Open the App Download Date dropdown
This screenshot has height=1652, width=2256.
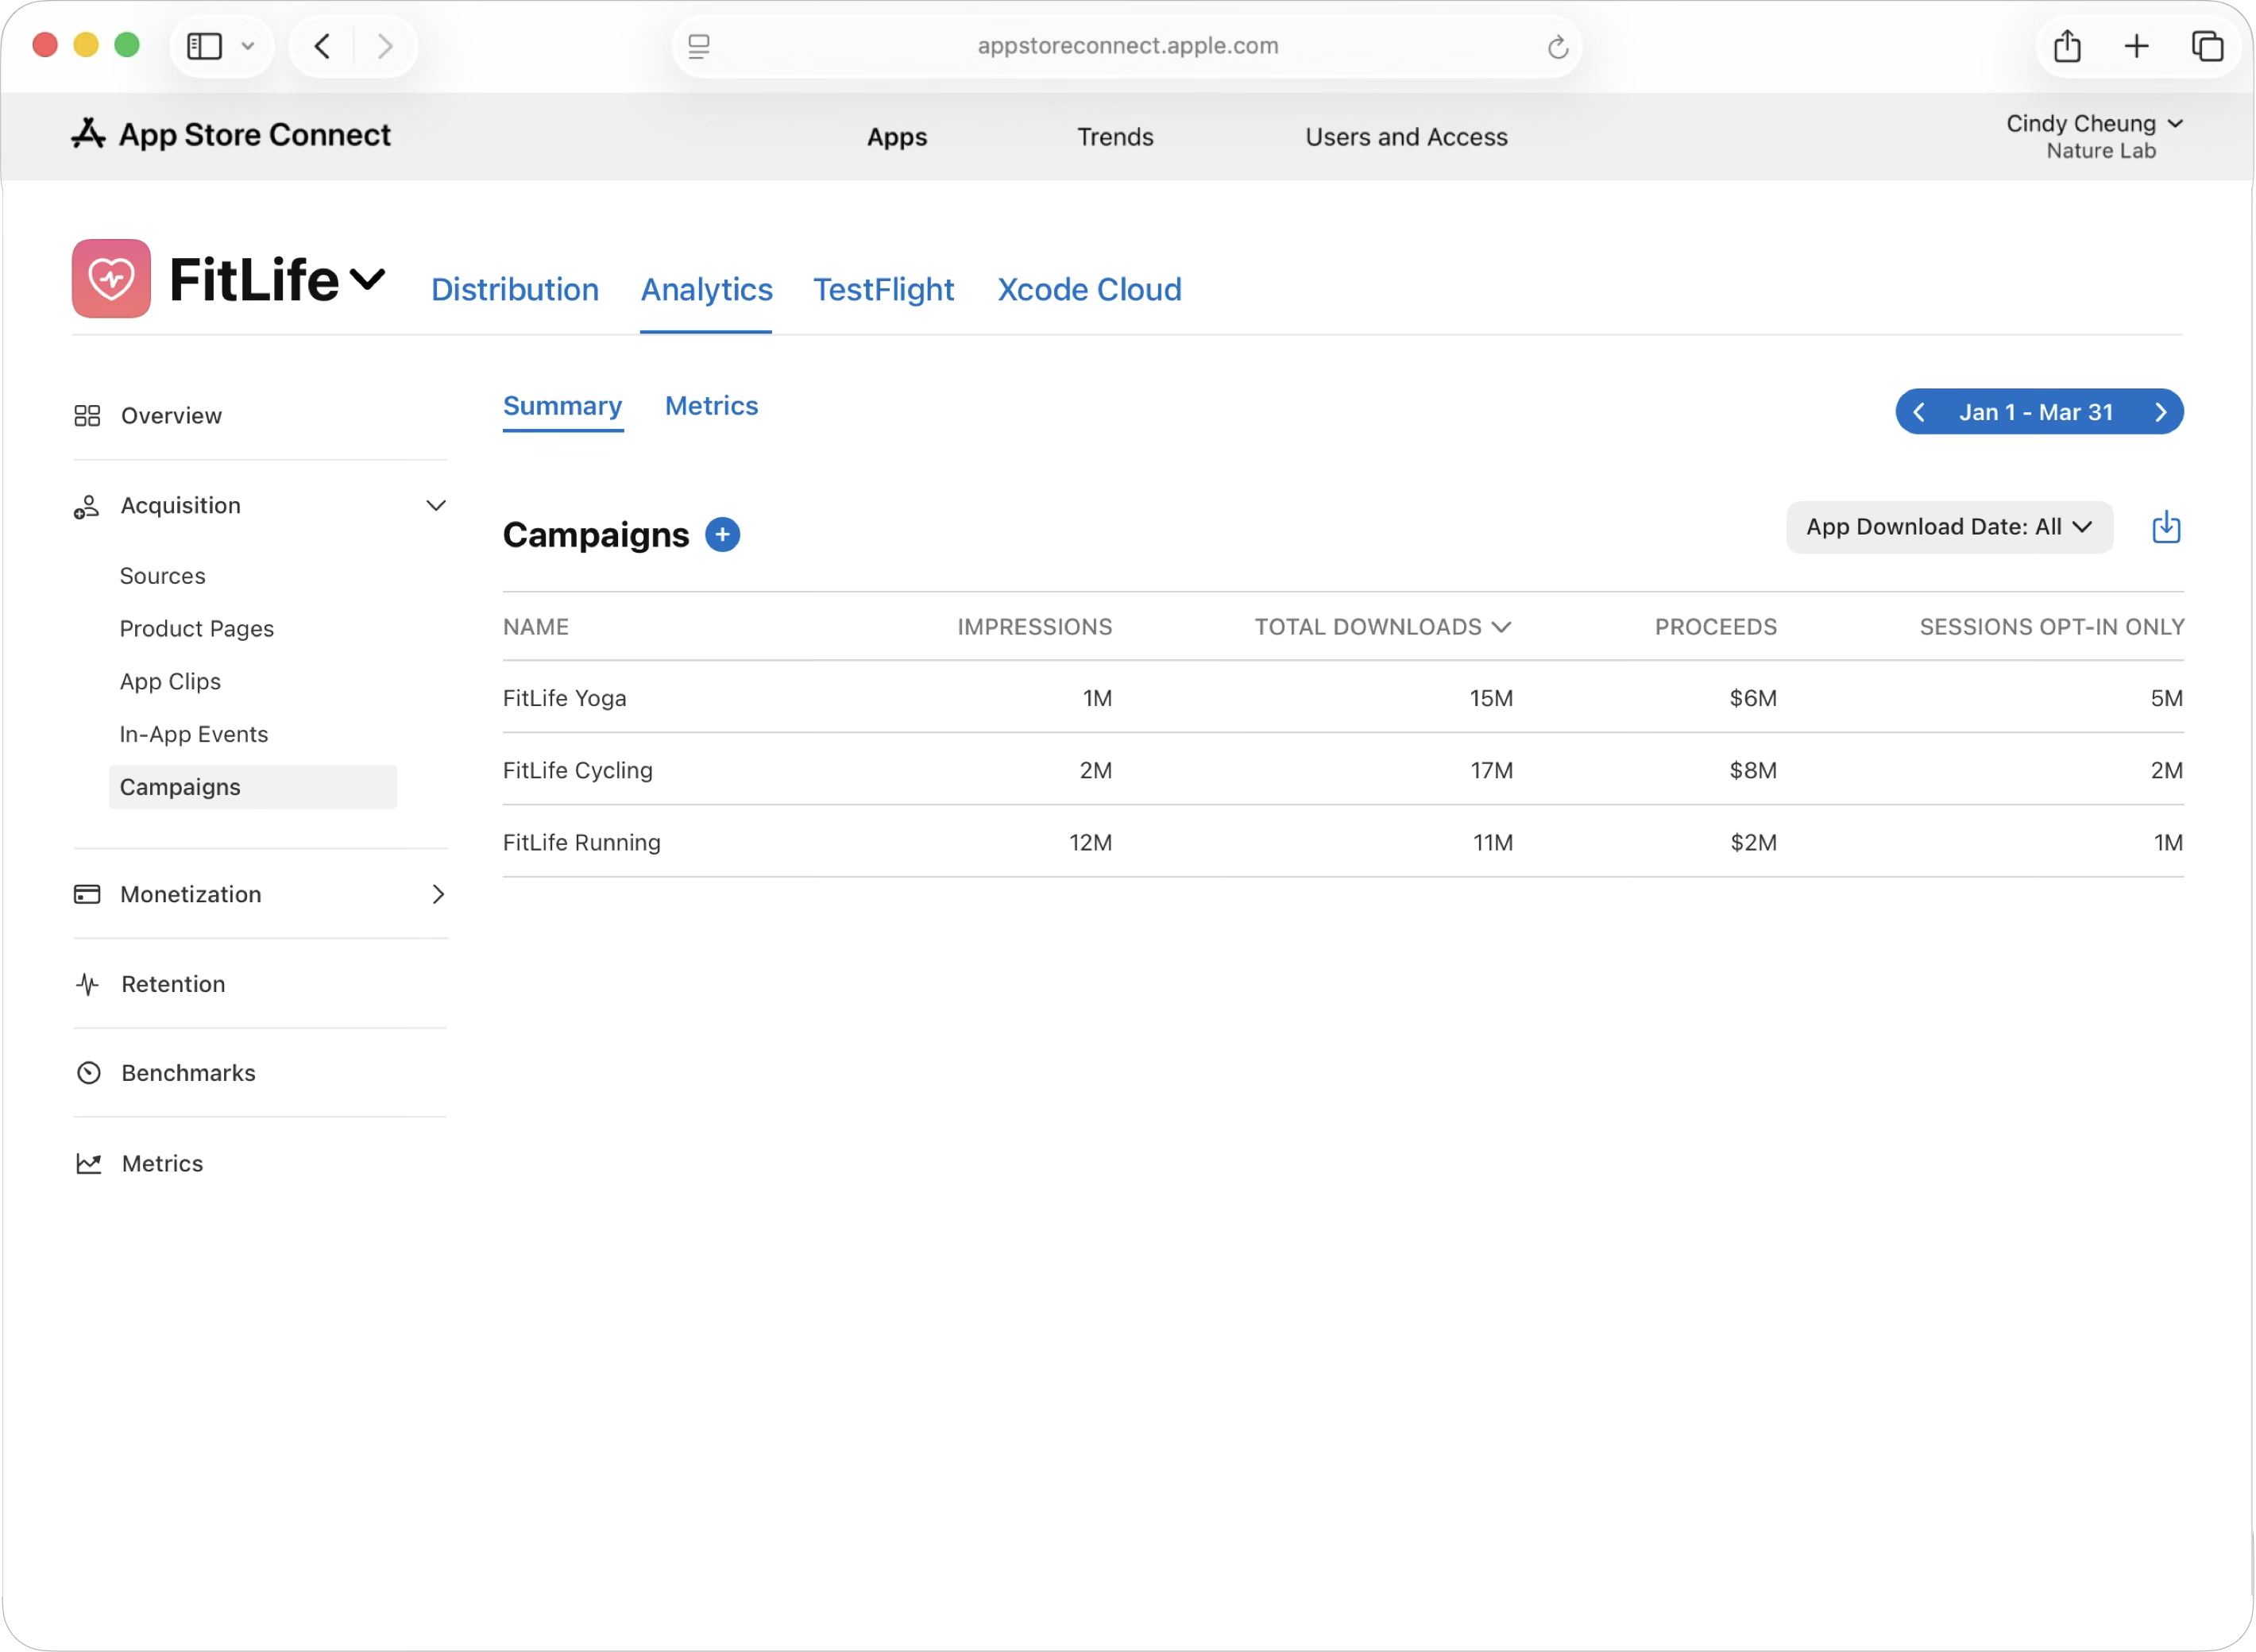pos(1948,527)
